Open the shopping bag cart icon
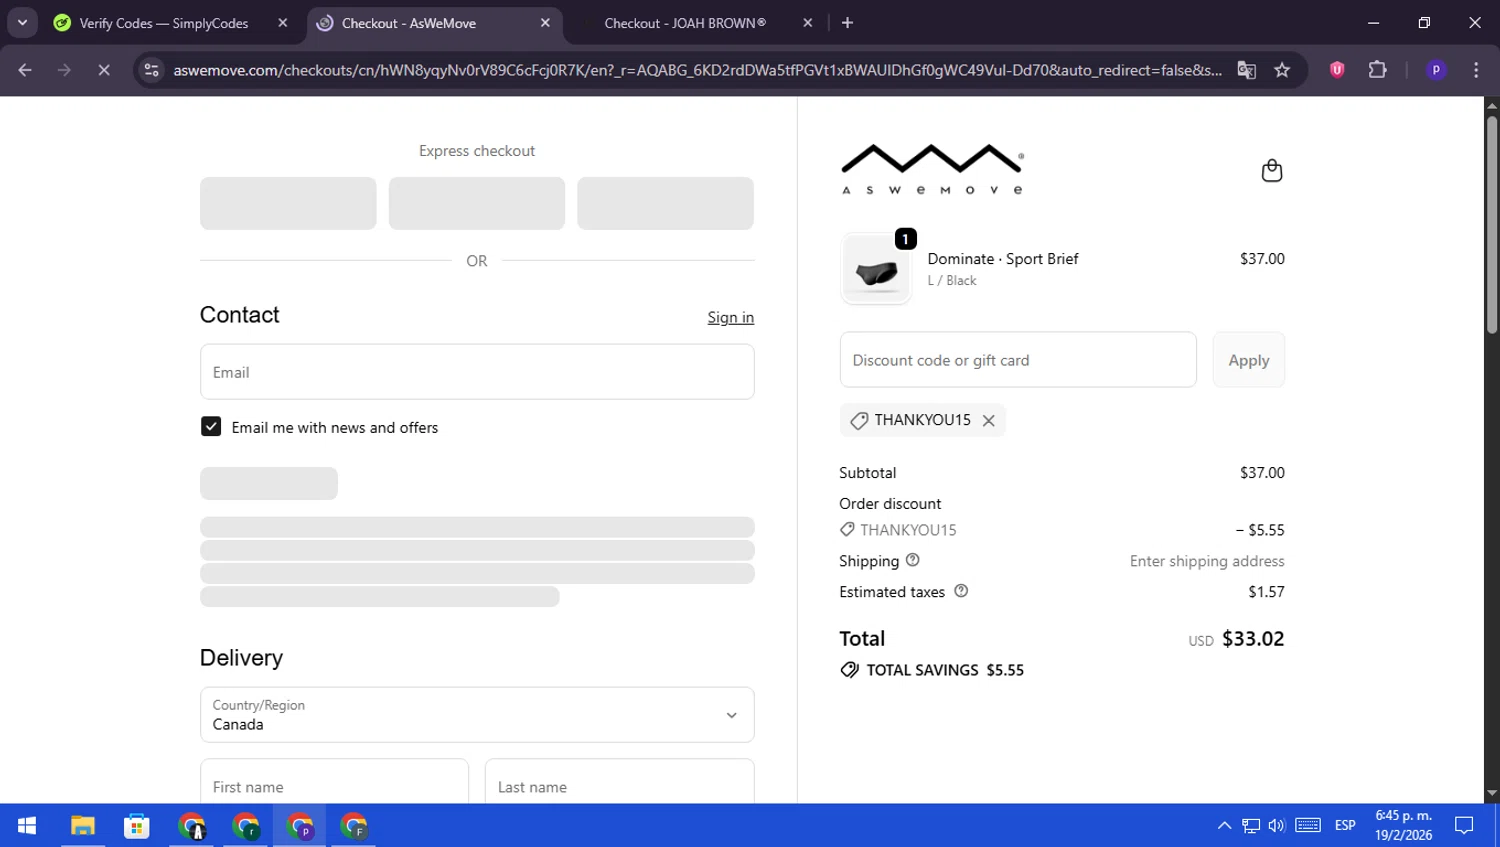Image resolution: width=1500 pixels, height=847 pixels. (1271, 171)
